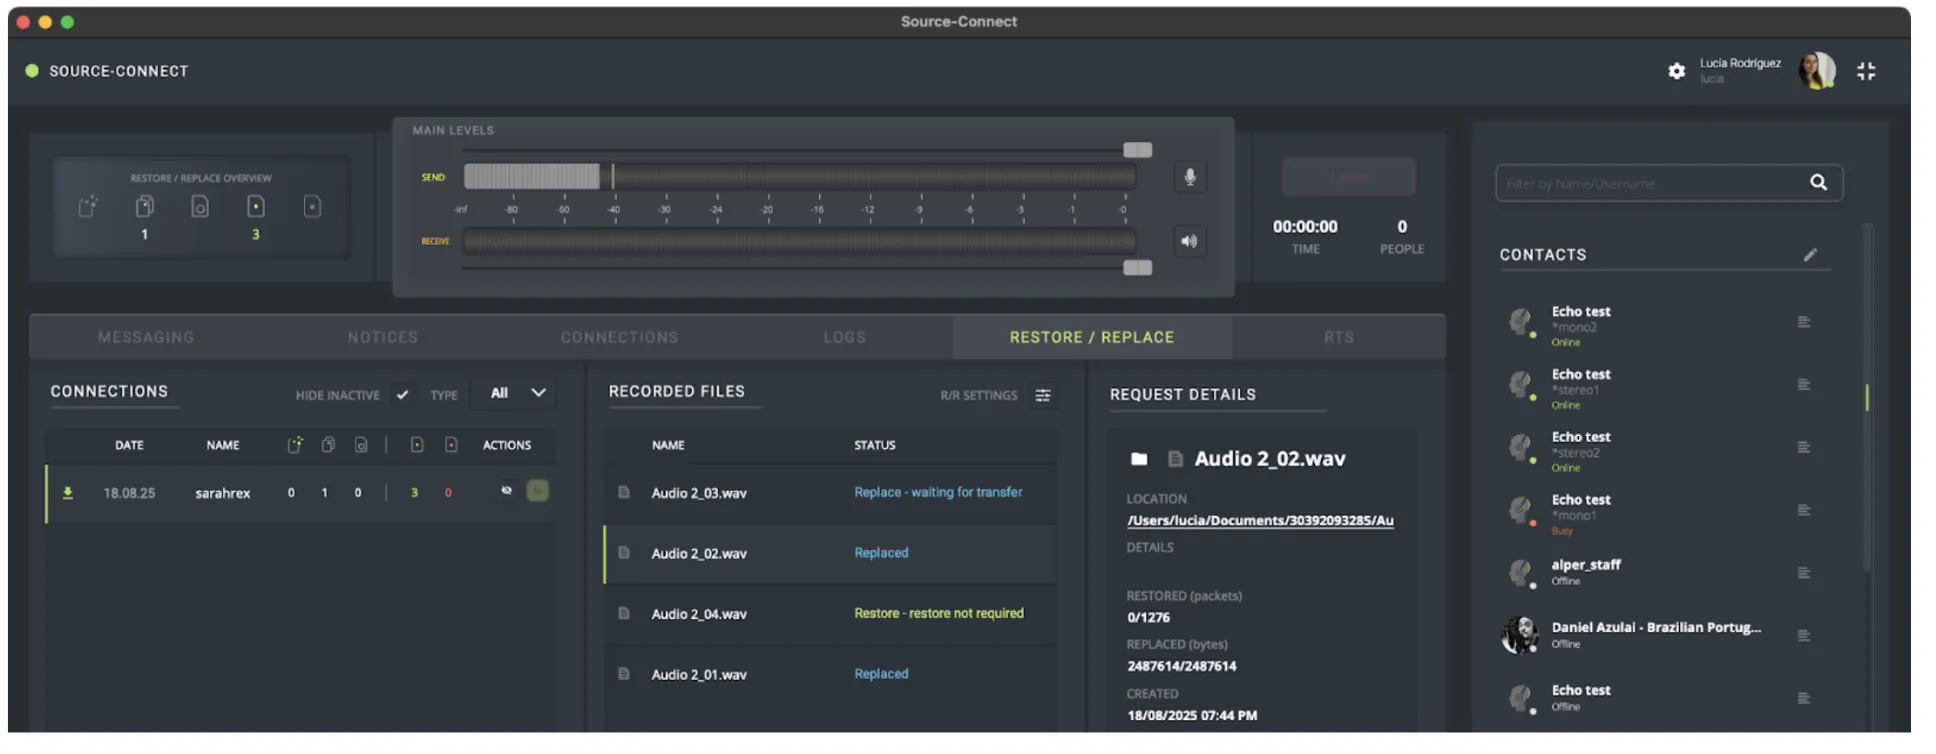Screen dimensions: 1936x754
Task: Click the Replaced status of Audio 2_02.wav
Action: 881,553
